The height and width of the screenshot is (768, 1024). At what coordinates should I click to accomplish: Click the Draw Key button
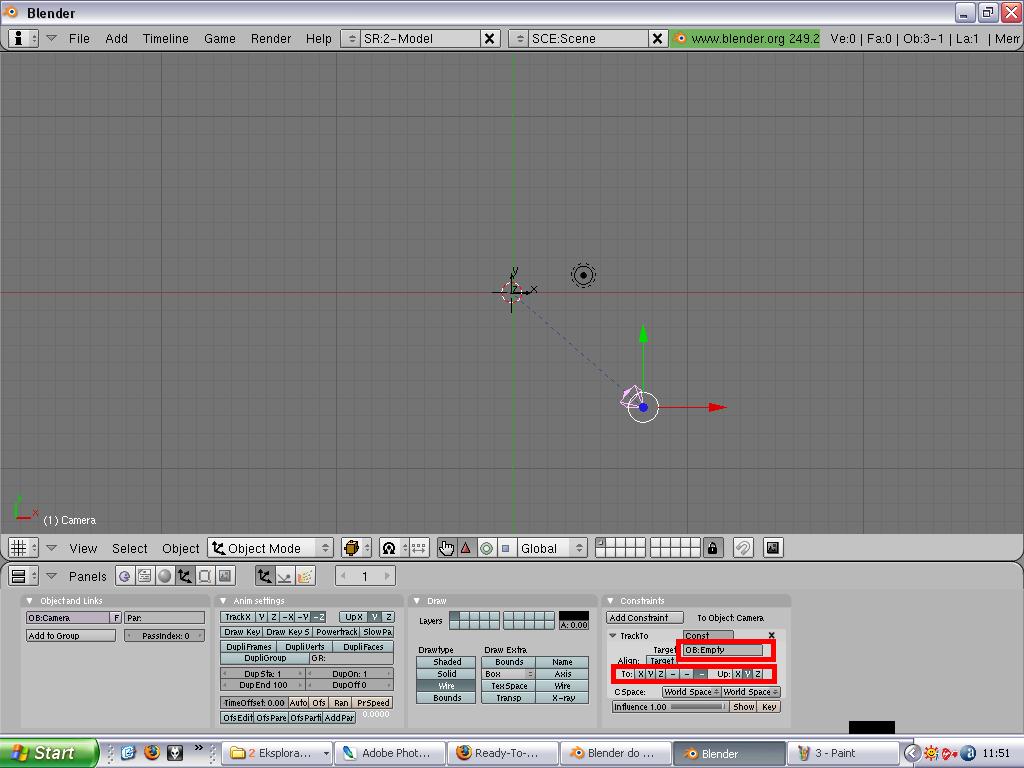coord(242,632)
